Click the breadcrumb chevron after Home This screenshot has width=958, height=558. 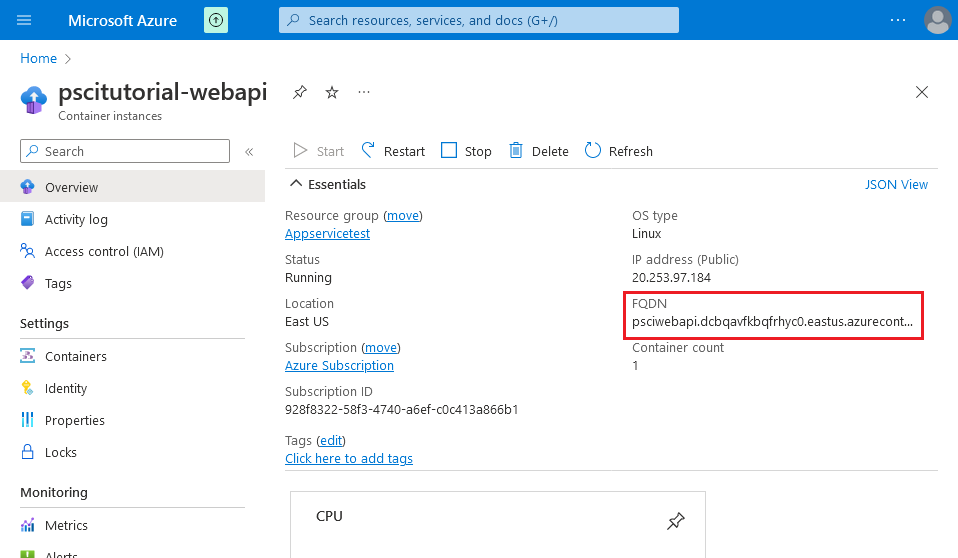pos(68,59)
